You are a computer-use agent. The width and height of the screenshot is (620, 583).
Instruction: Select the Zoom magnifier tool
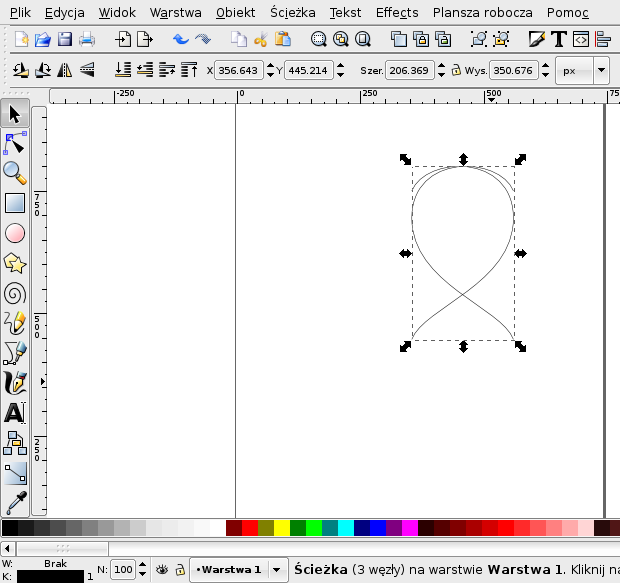(x=14, y=173)
